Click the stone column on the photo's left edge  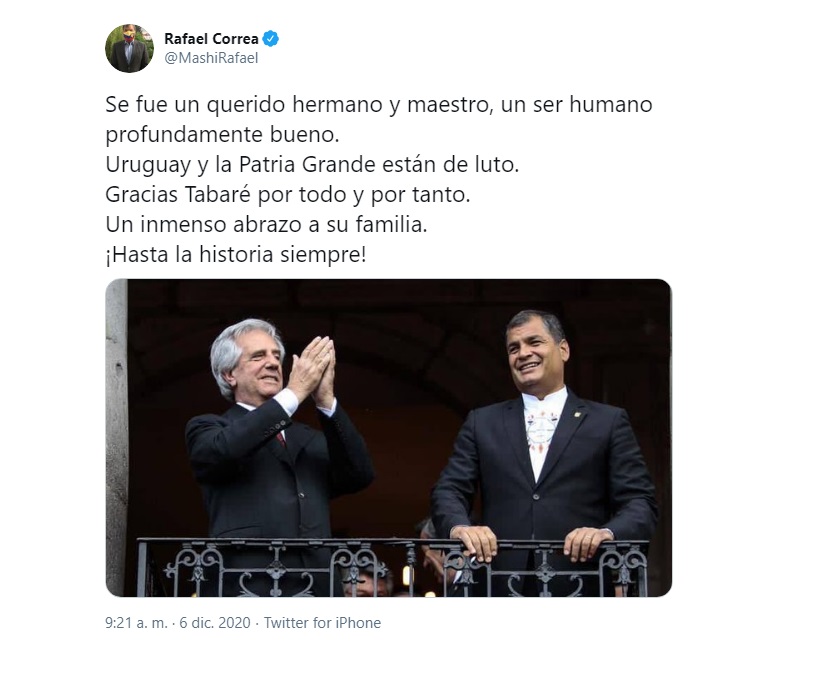coord(117,438)
